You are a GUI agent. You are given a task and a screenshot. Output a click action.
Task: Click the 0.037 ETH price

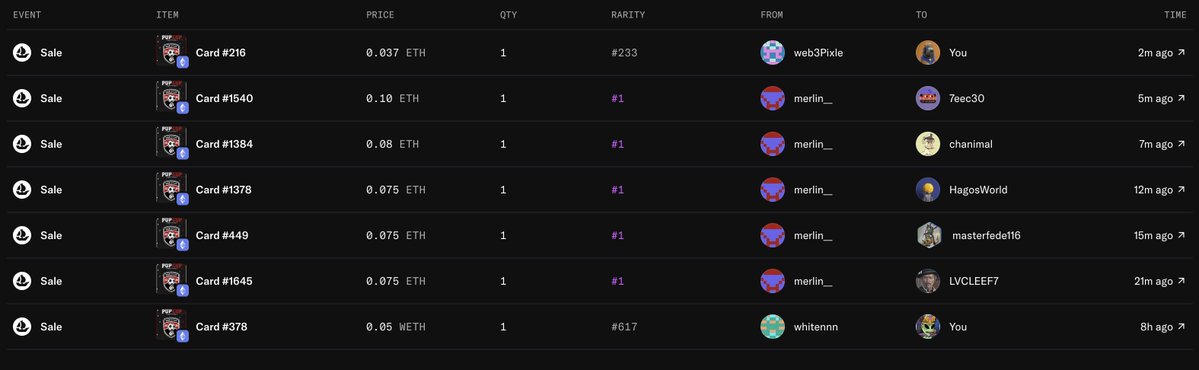point(395,53)
